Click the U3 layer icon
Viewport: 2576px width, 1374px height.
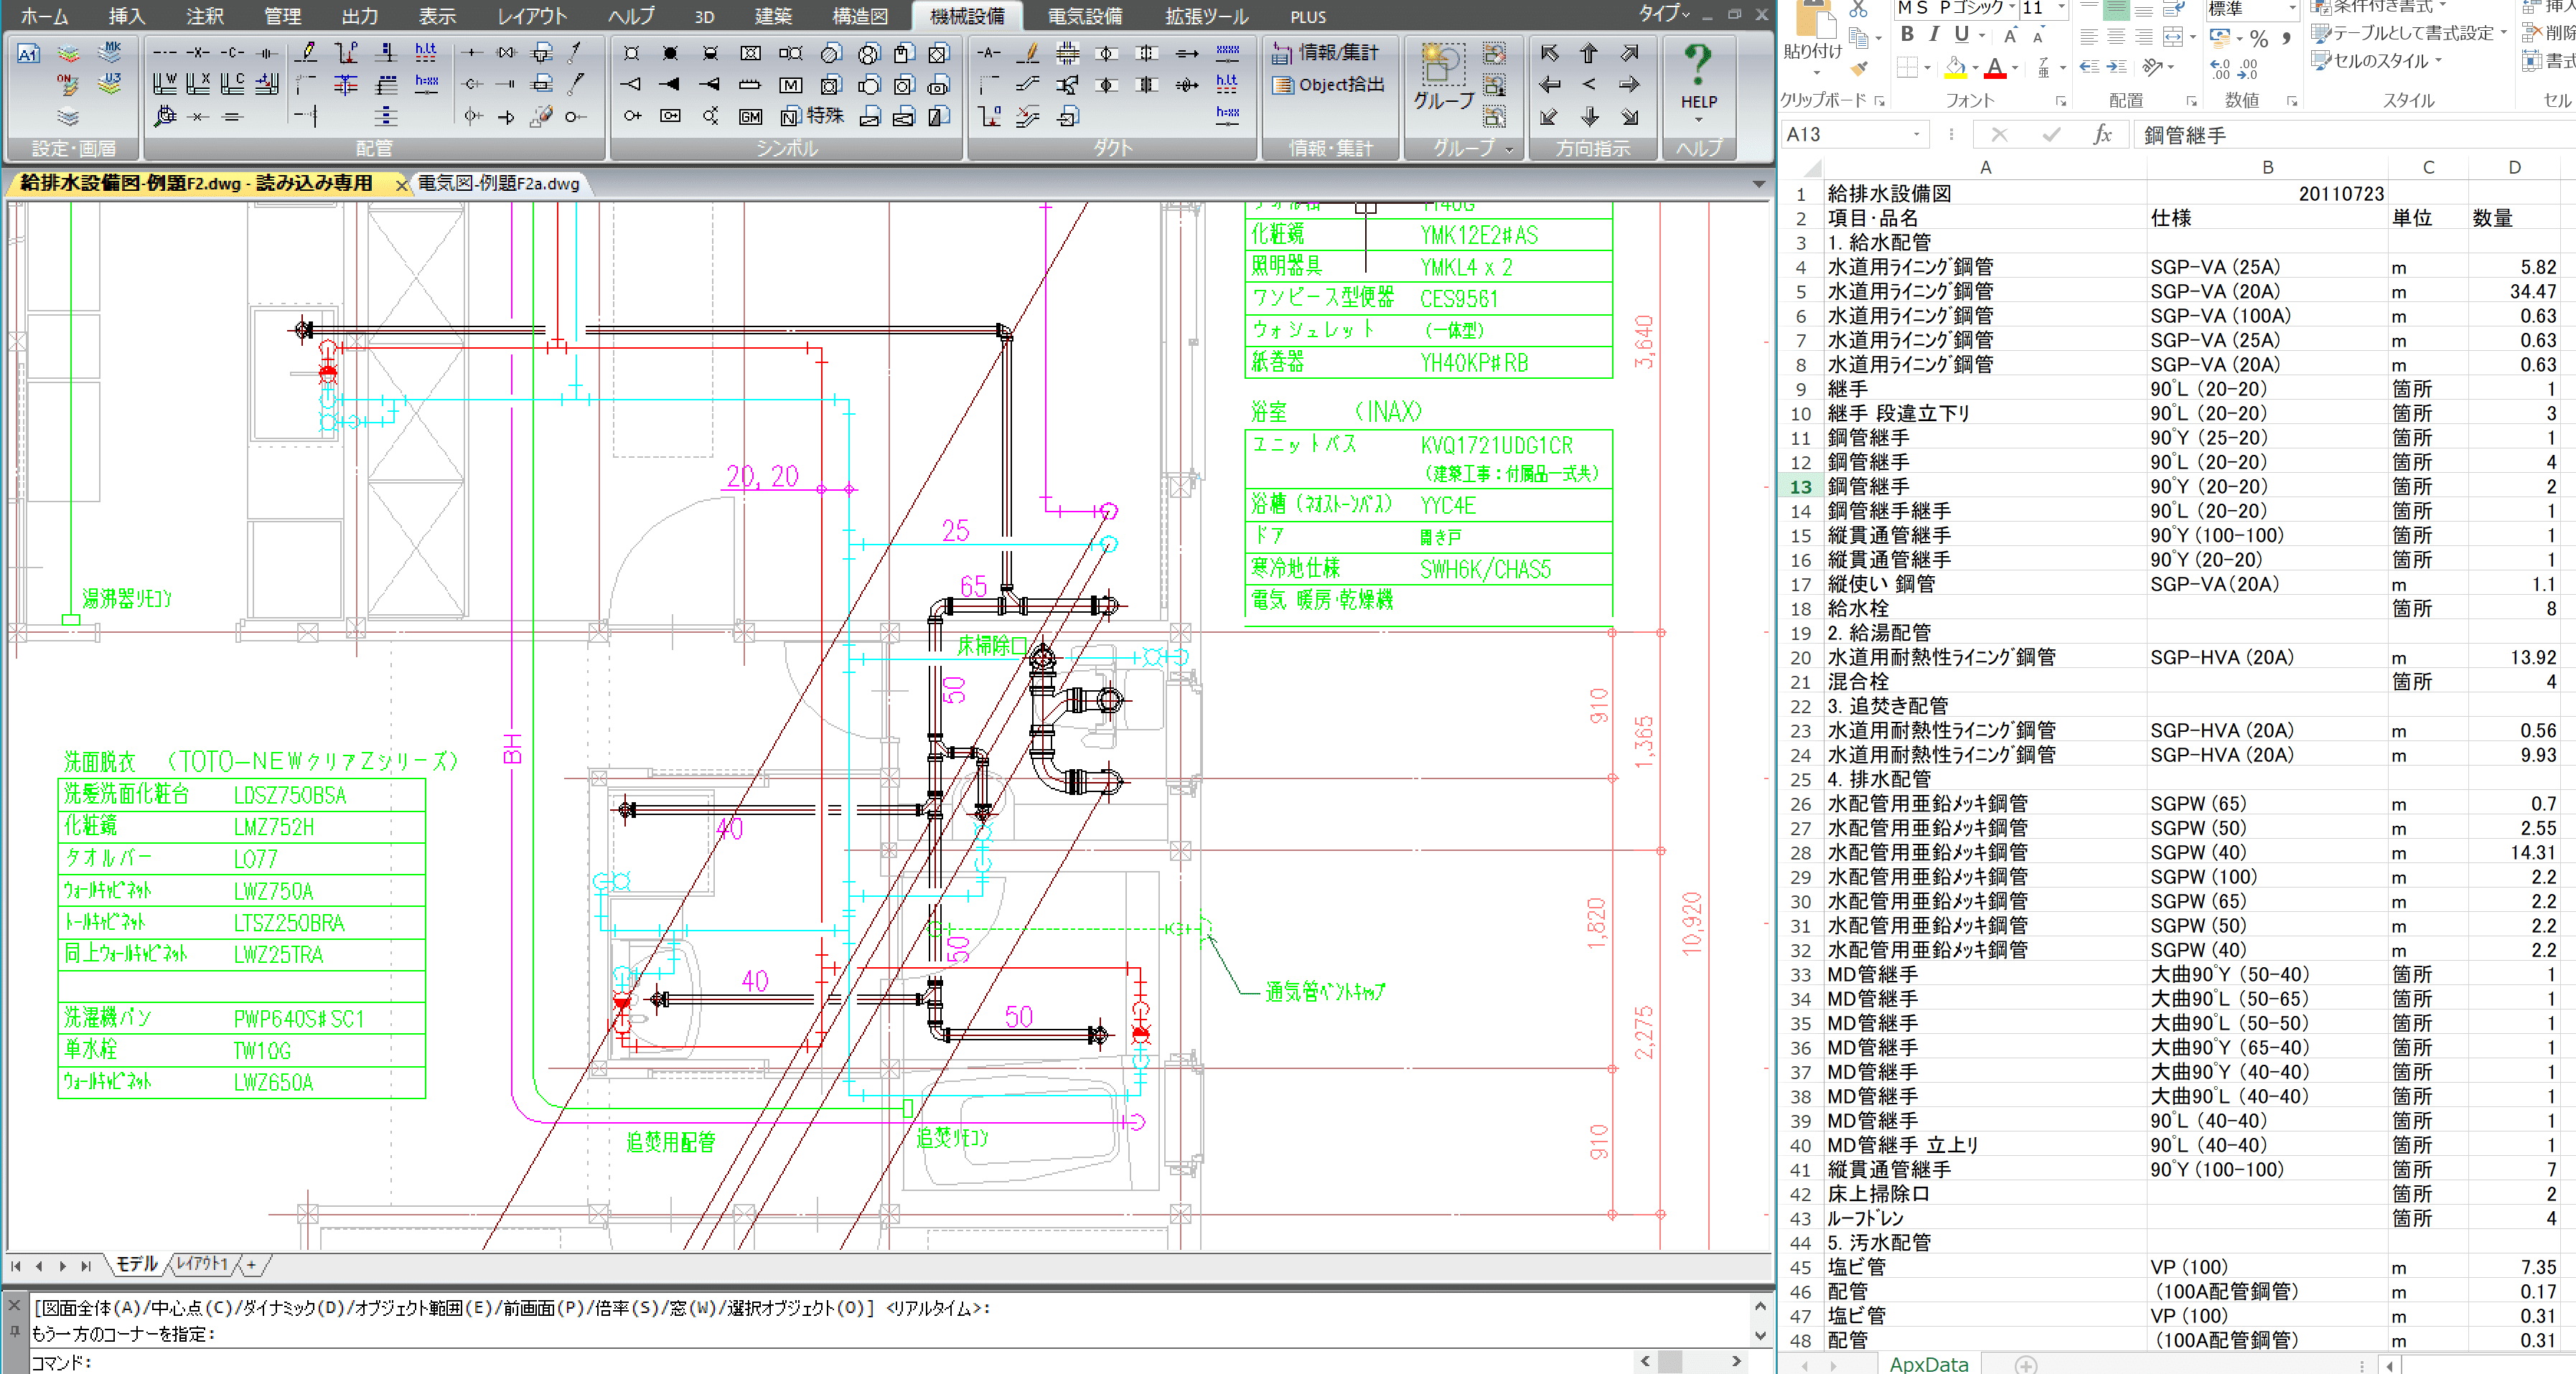coord(109,84)
